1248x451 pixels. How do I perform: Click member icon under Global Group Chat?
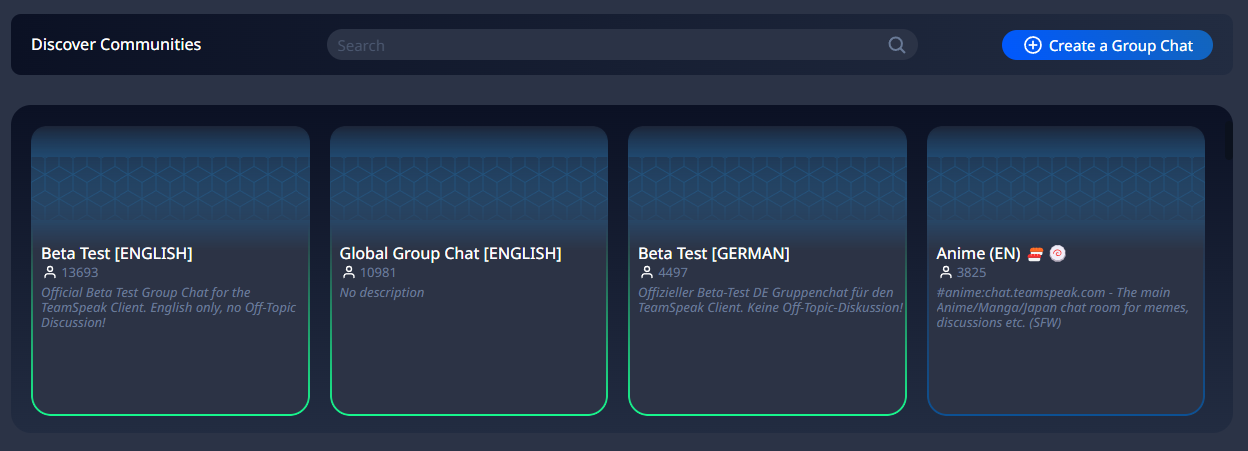[348, 272]
